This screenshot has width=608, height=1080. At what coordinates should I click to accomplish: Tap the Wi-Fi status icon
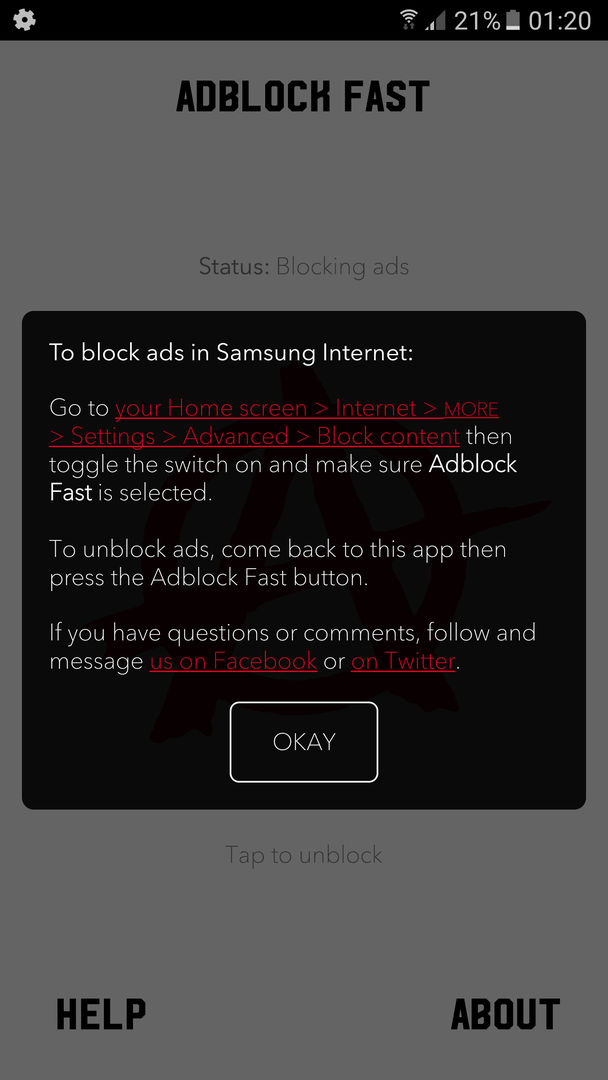click(409, 20)
